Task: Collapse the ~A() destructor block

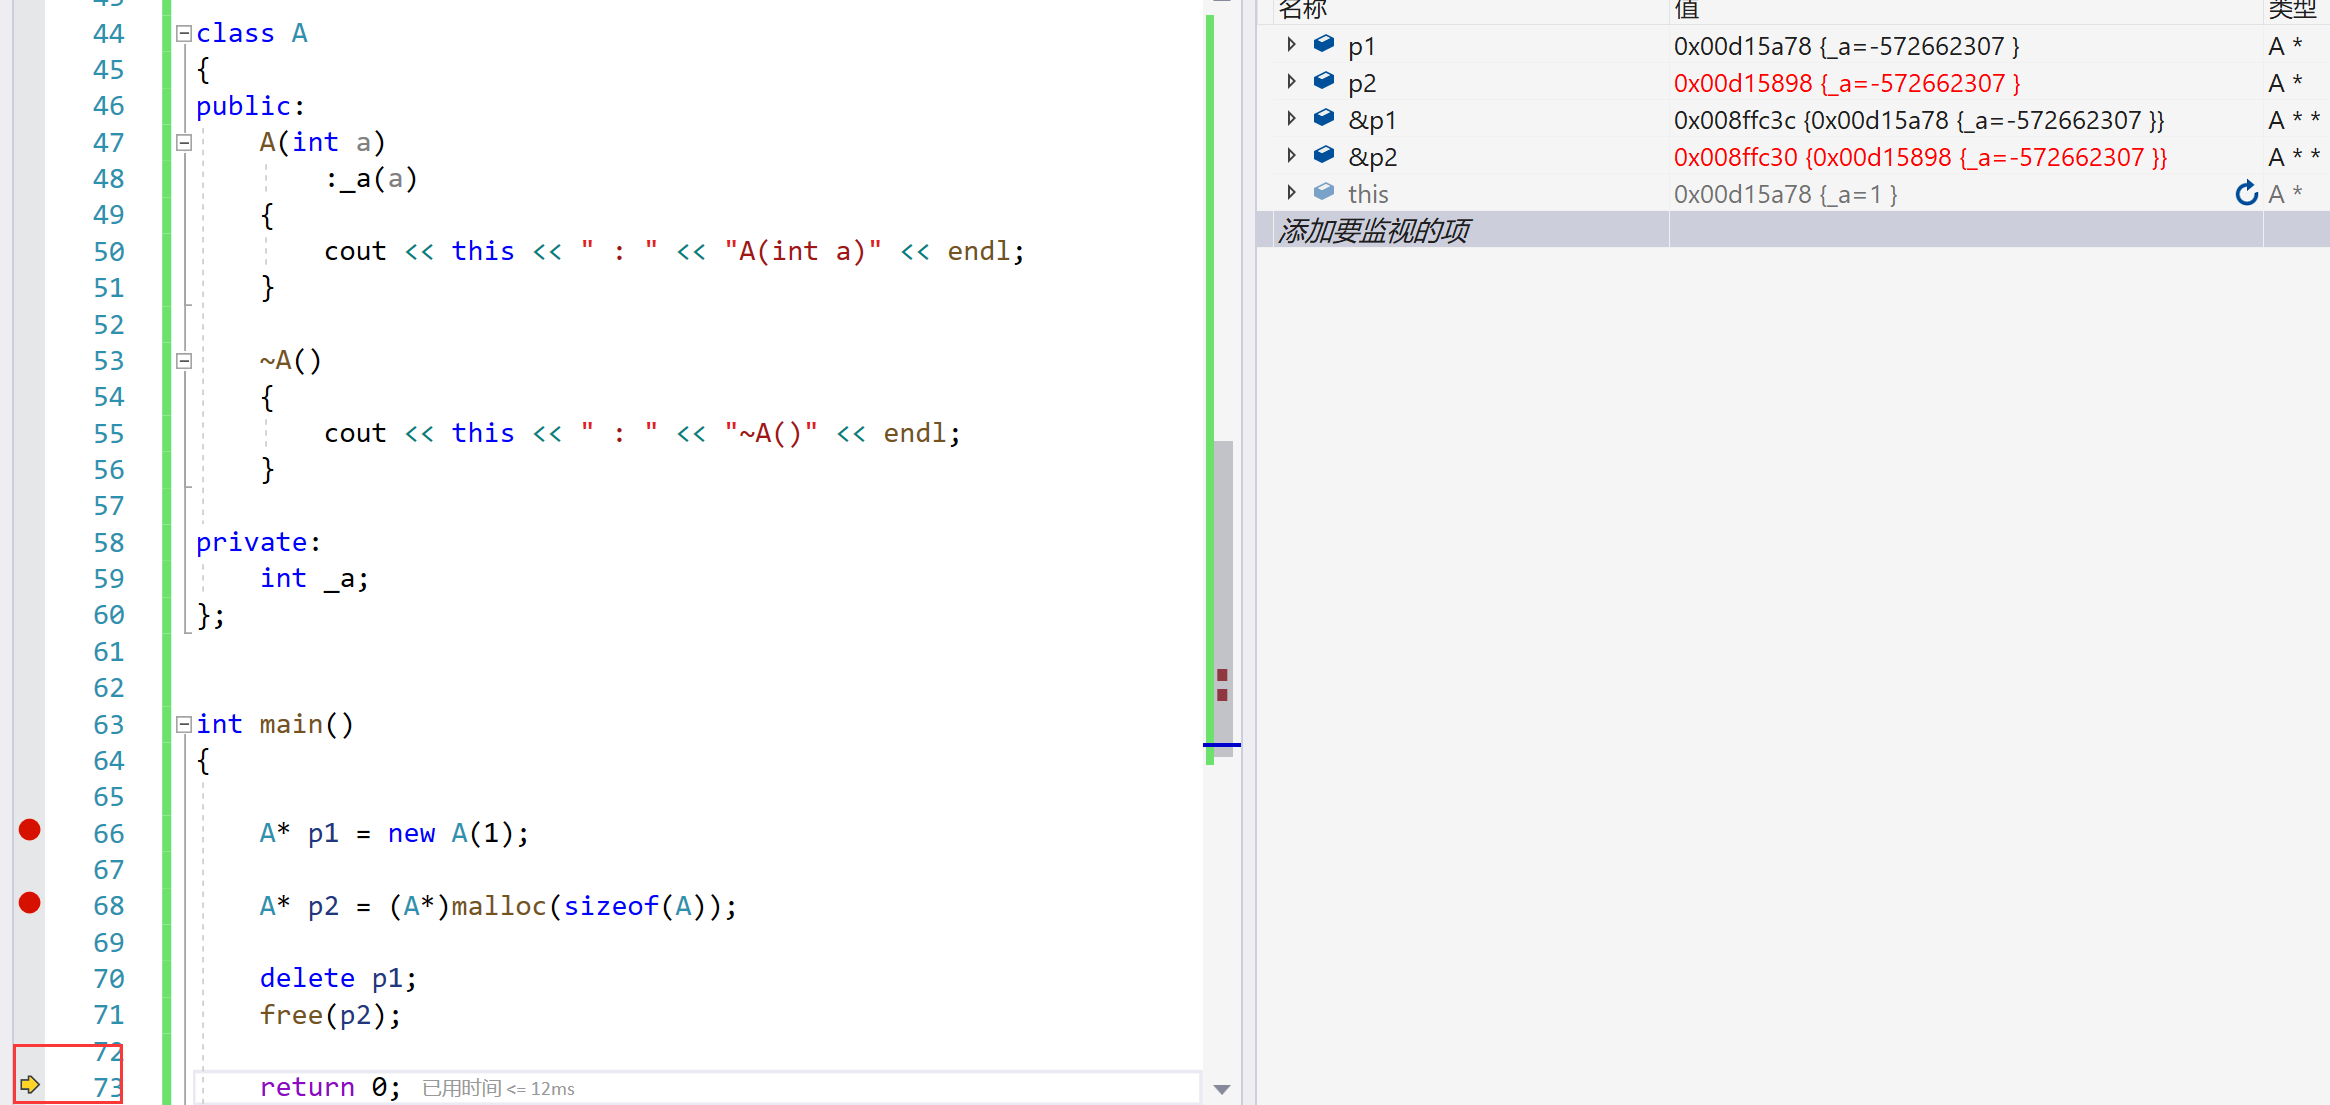Action: pos(184,361)
